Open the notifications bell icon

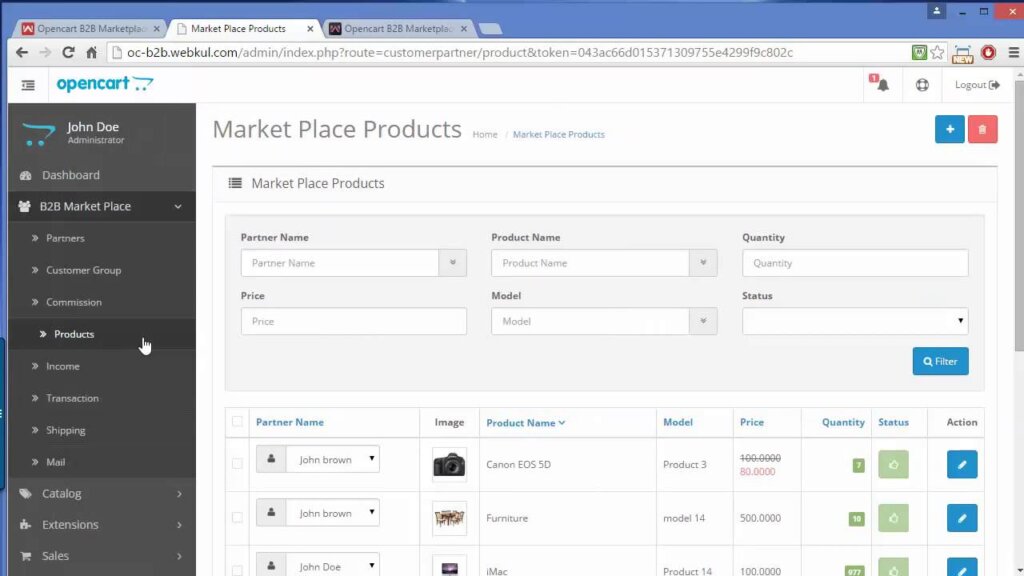[882, 85]
